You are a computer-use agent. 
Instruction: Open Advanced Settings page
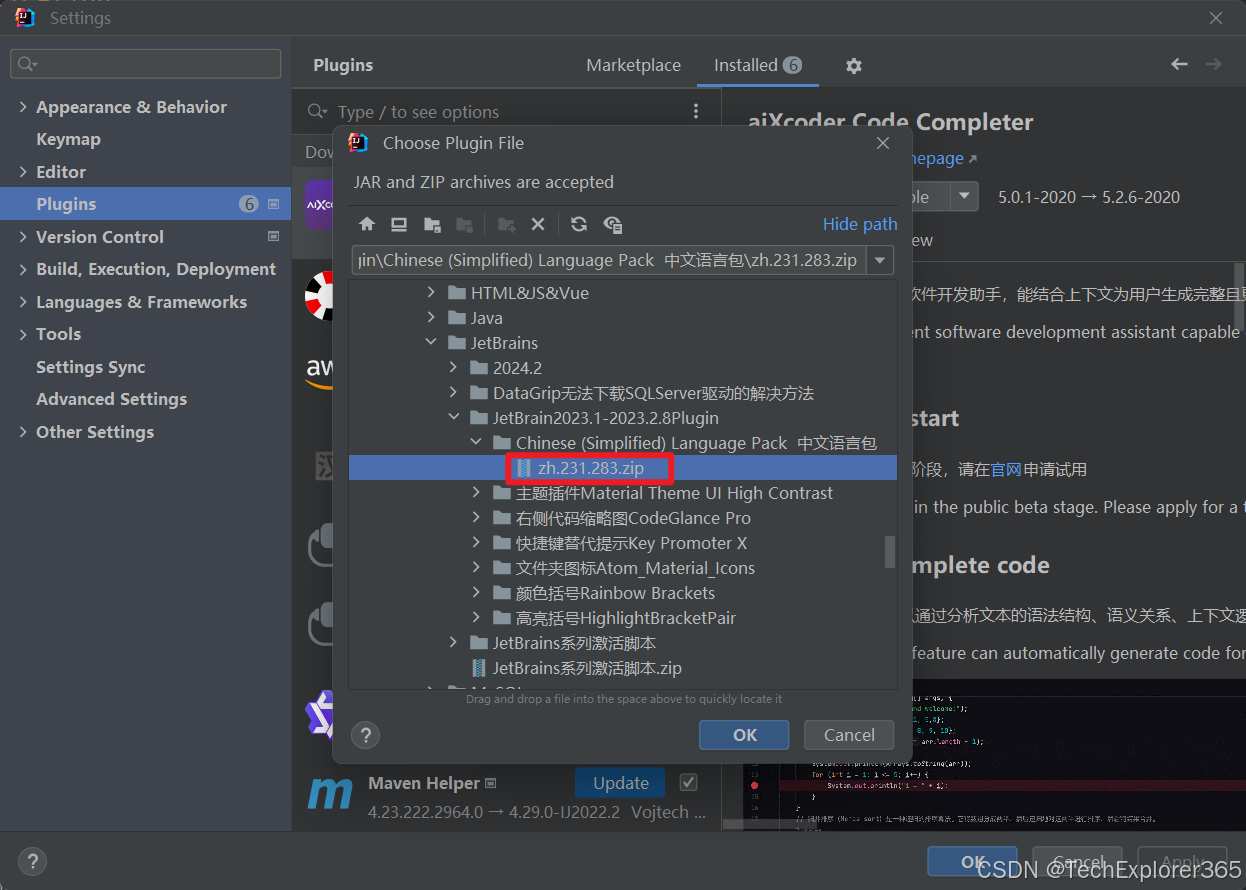click(x=111, y=399)
